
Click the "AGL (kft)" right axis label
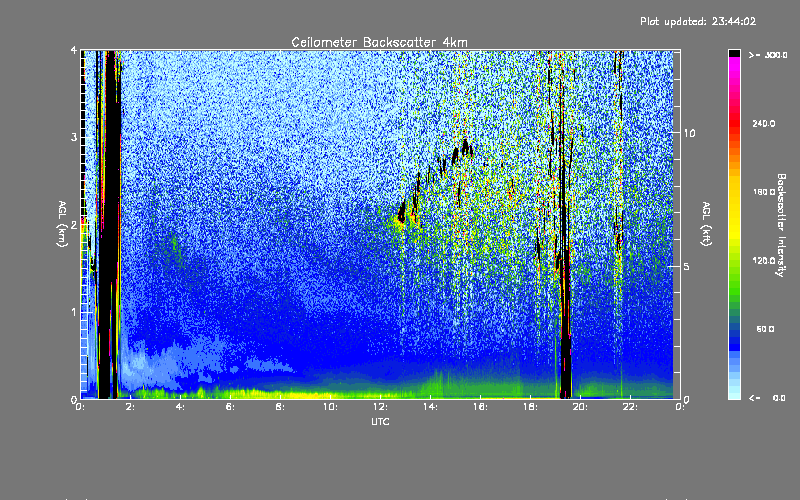[x=706, y=224]
